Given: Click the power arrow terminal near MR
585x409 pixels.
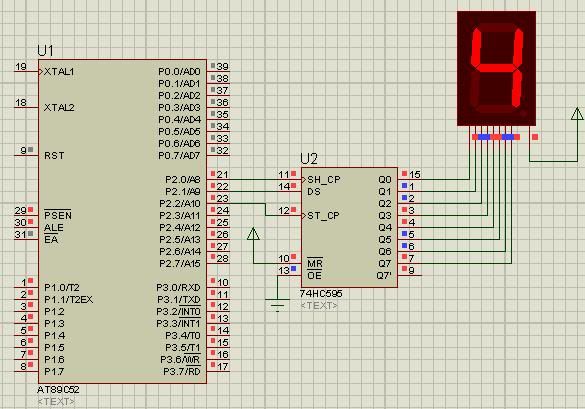Looking at the screenshot, I should click(253, 234).
